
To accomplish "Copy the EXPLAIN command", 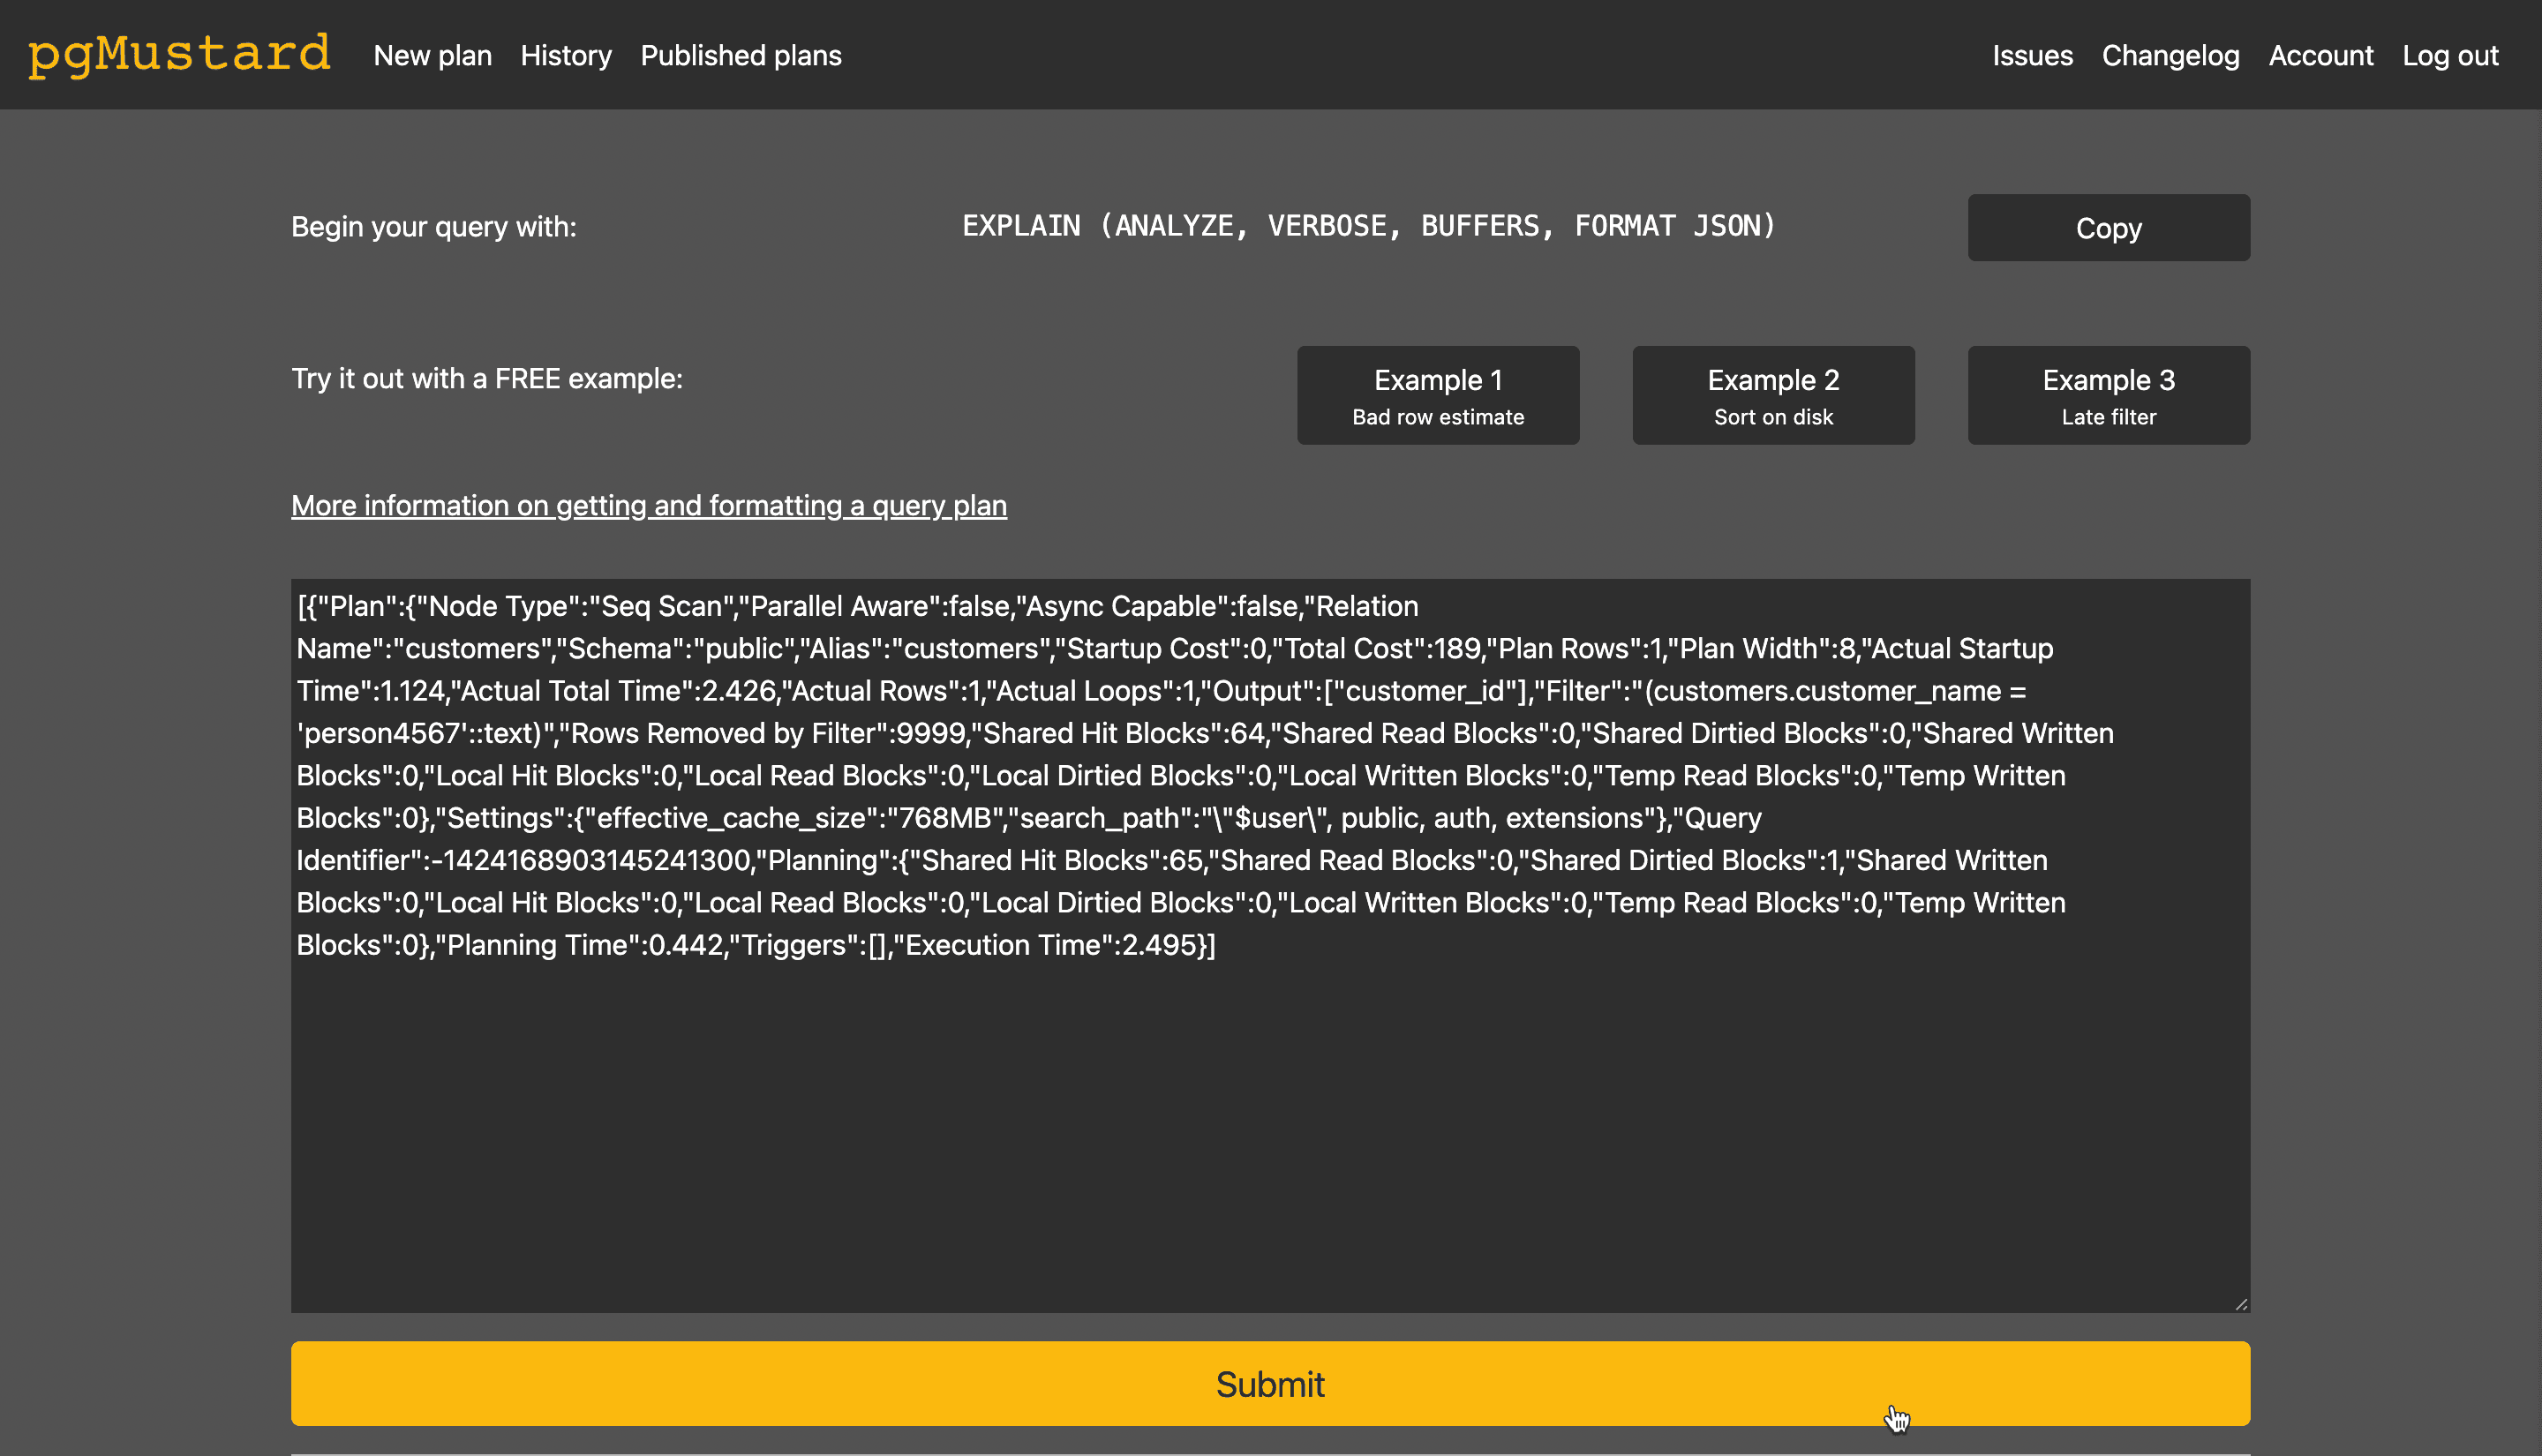I will click(2108, 227).
